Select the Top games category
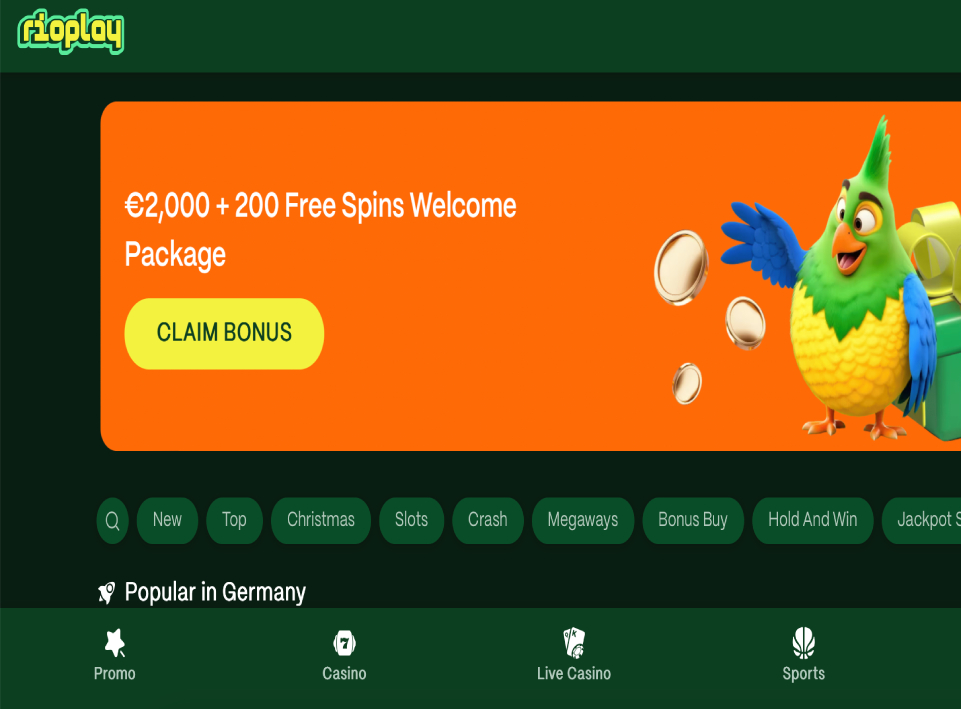Image resolution: width=961 pixels, height=709 pixels. click(234, 521)
